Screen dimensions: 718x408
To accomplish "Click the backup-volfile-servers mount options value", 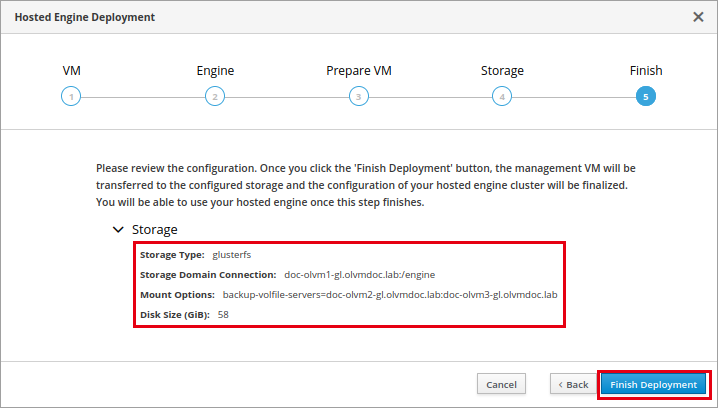I will coord(390,294).
